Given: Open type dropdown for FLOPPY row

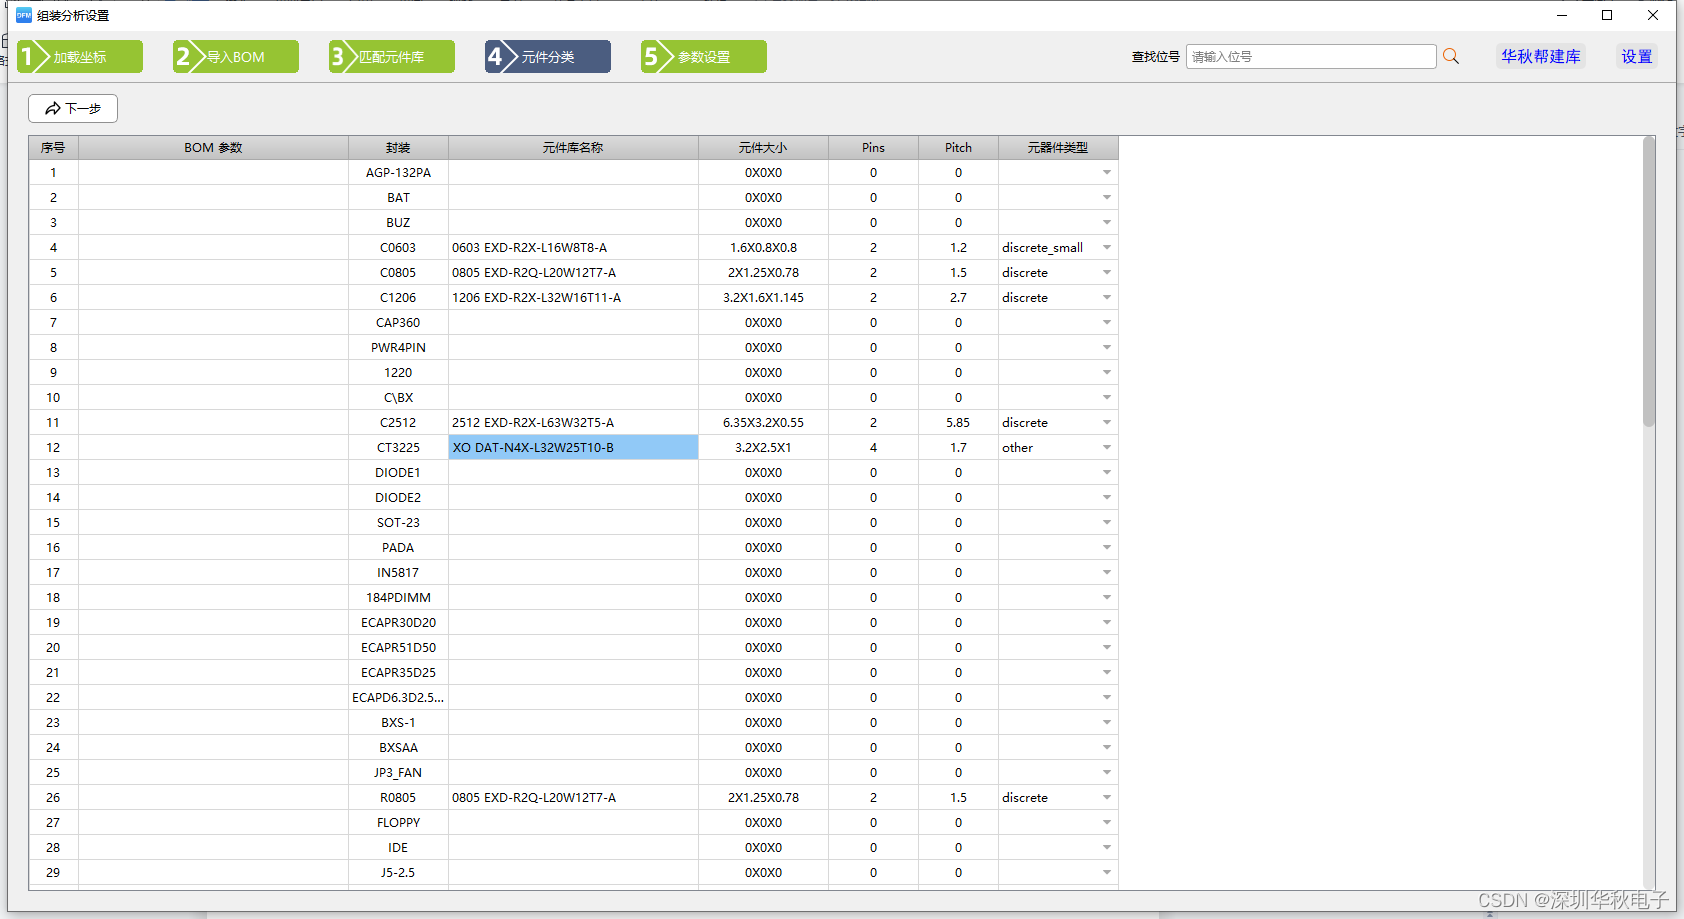Looking at the screenshot, I should (1107, 823).
